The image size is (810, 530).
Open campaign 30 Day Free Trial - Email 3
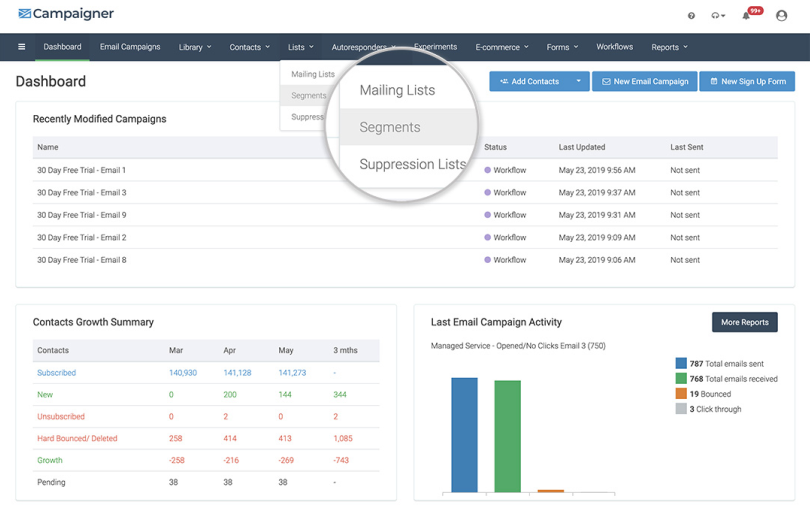[82, 193]
